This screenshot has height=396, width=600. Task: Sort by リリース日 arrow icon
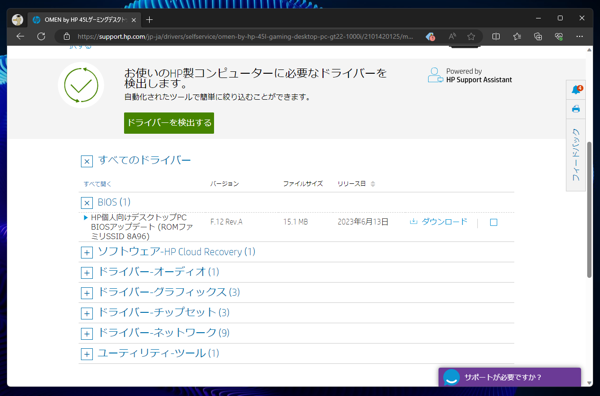click(373, 184)
